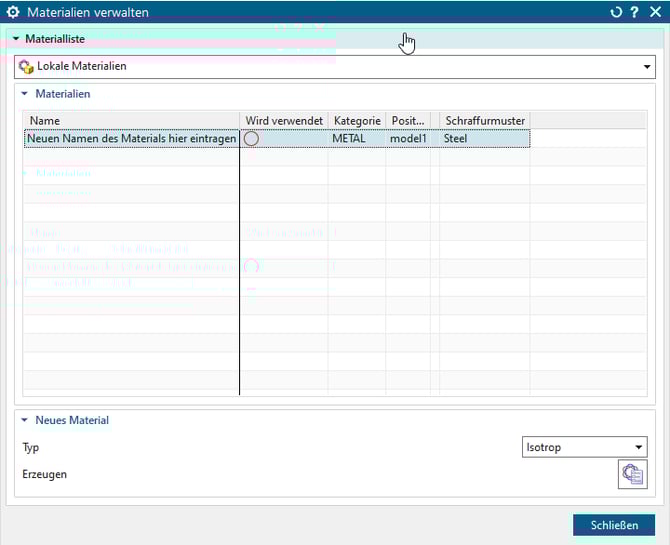
Task: Click the Erzeugen create material icon
Action: 631,475
